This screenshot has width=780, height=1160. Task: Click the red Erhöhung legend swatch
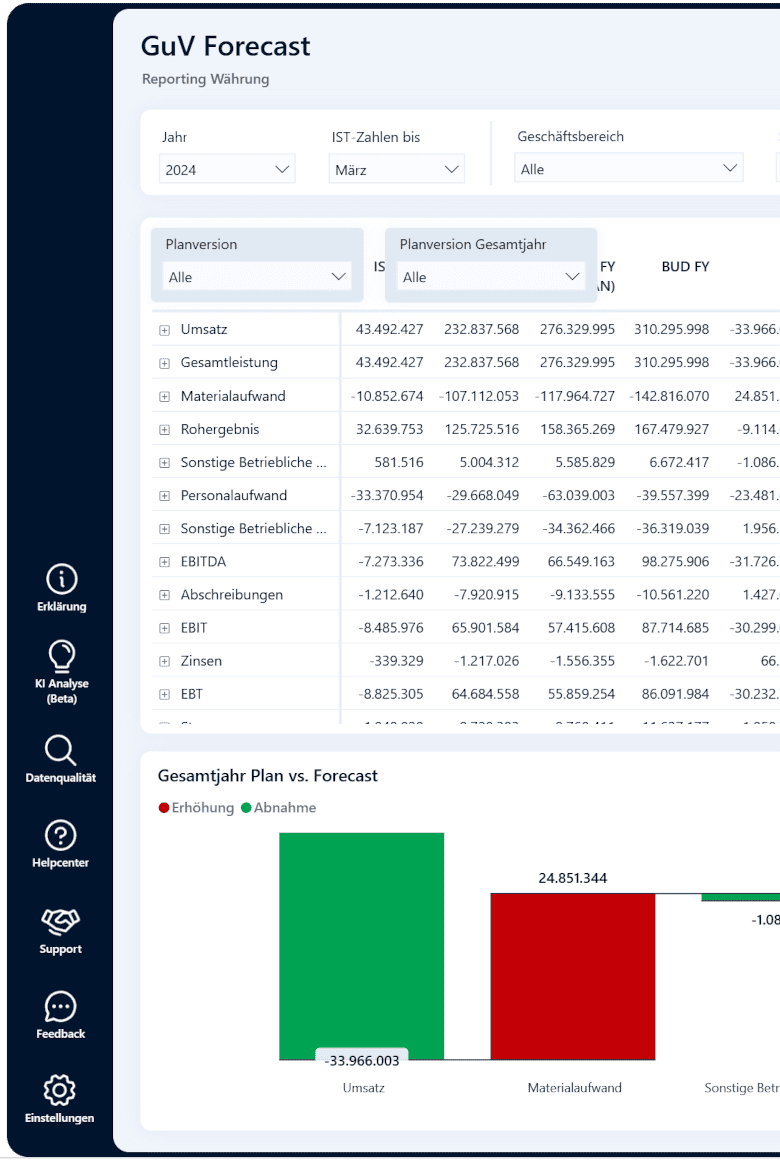point(164,808)
